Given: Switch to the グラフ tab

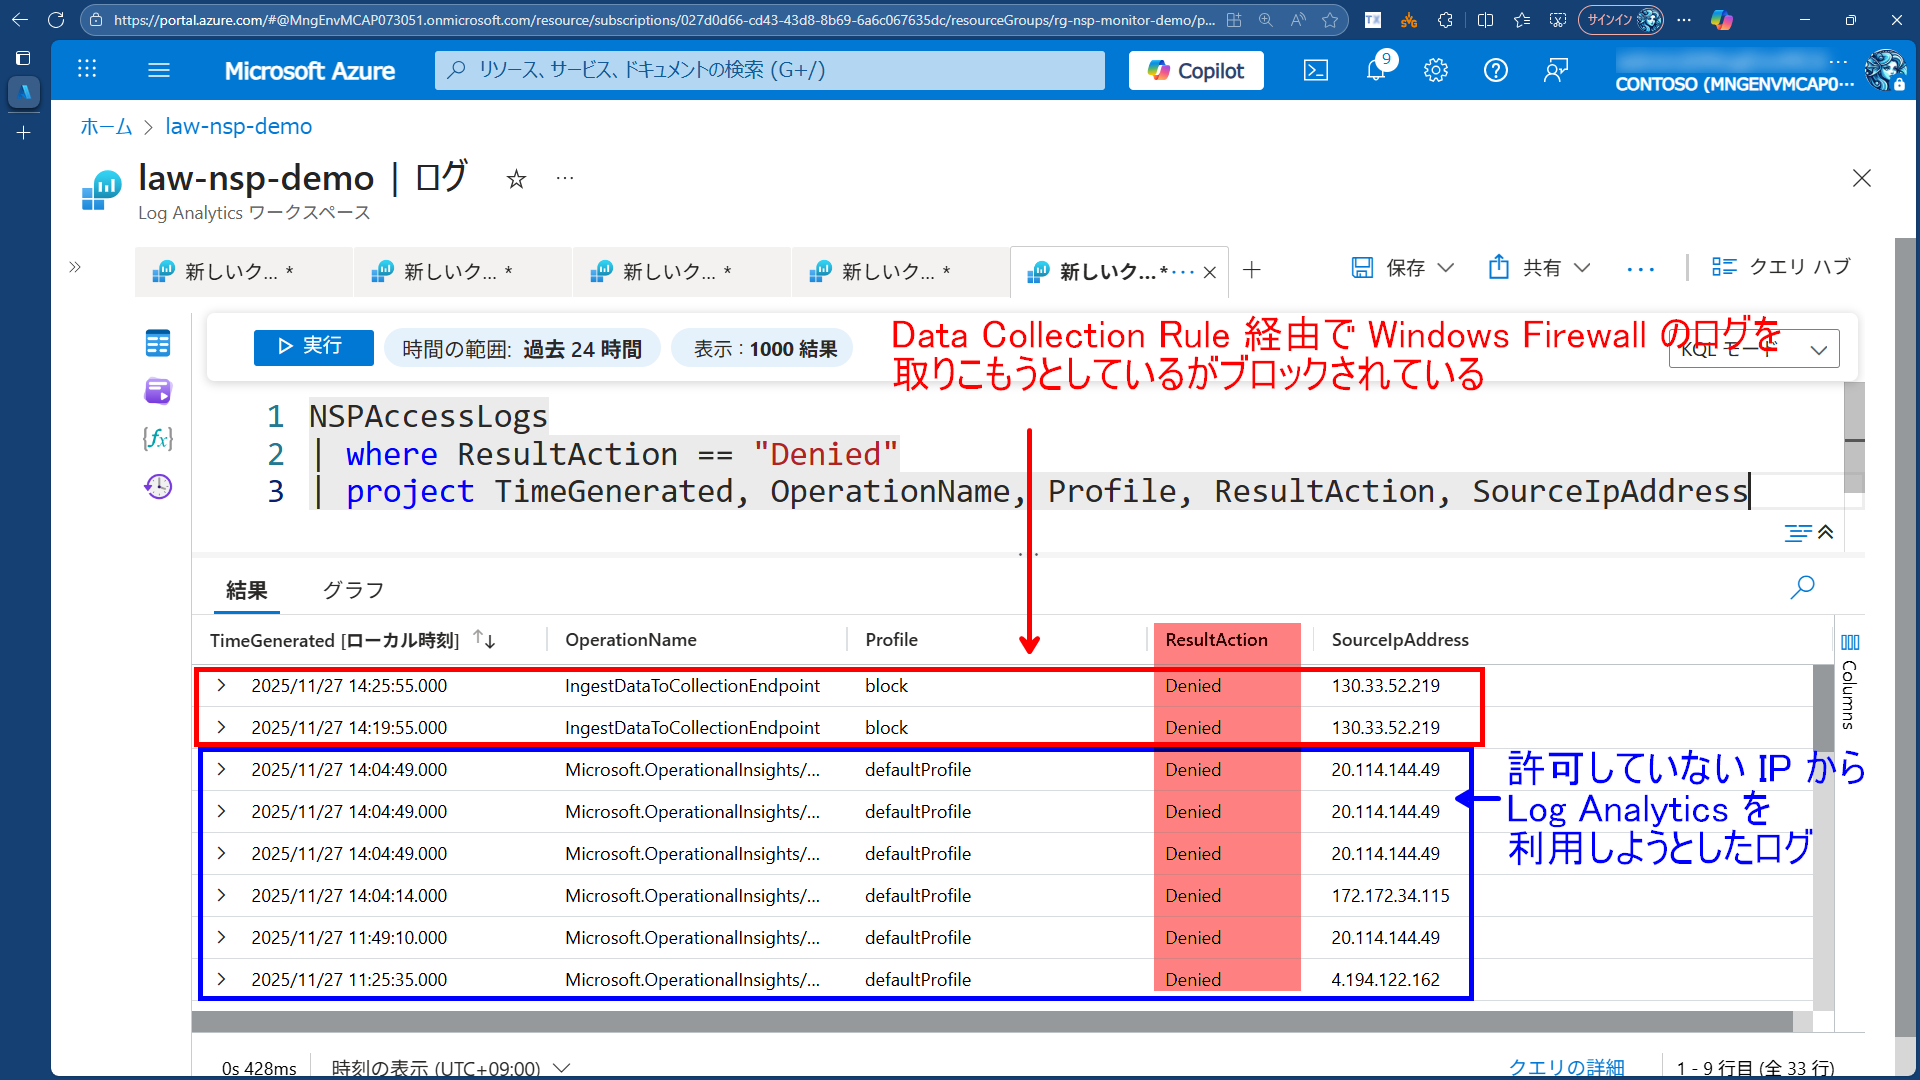Looking at the screenshot, I should pyautogui.click(x=352, y=590).
